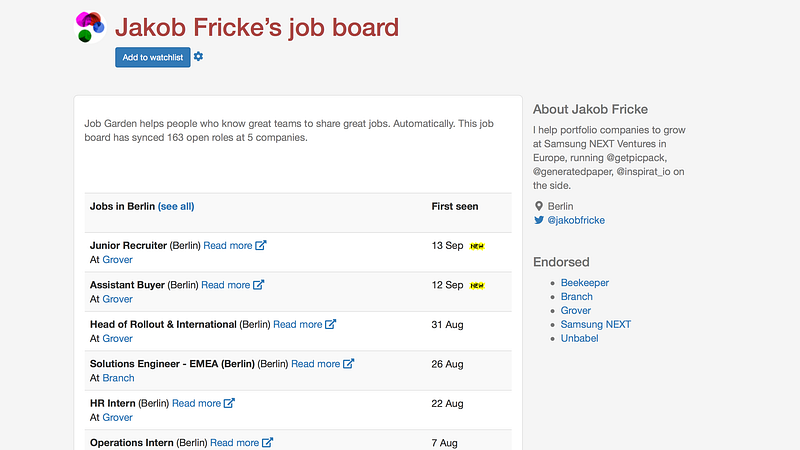This screenshot has width=800, height=450.
Task: Click external link icon for Operations Intern
Action: (x=267, y=442)
